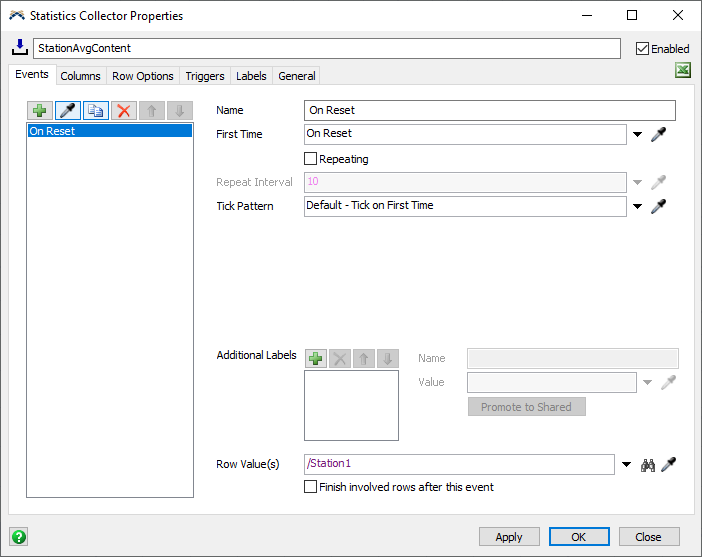Click the eyedropper beside First Time field
The image size is (702, 557).
coord(658,134)
